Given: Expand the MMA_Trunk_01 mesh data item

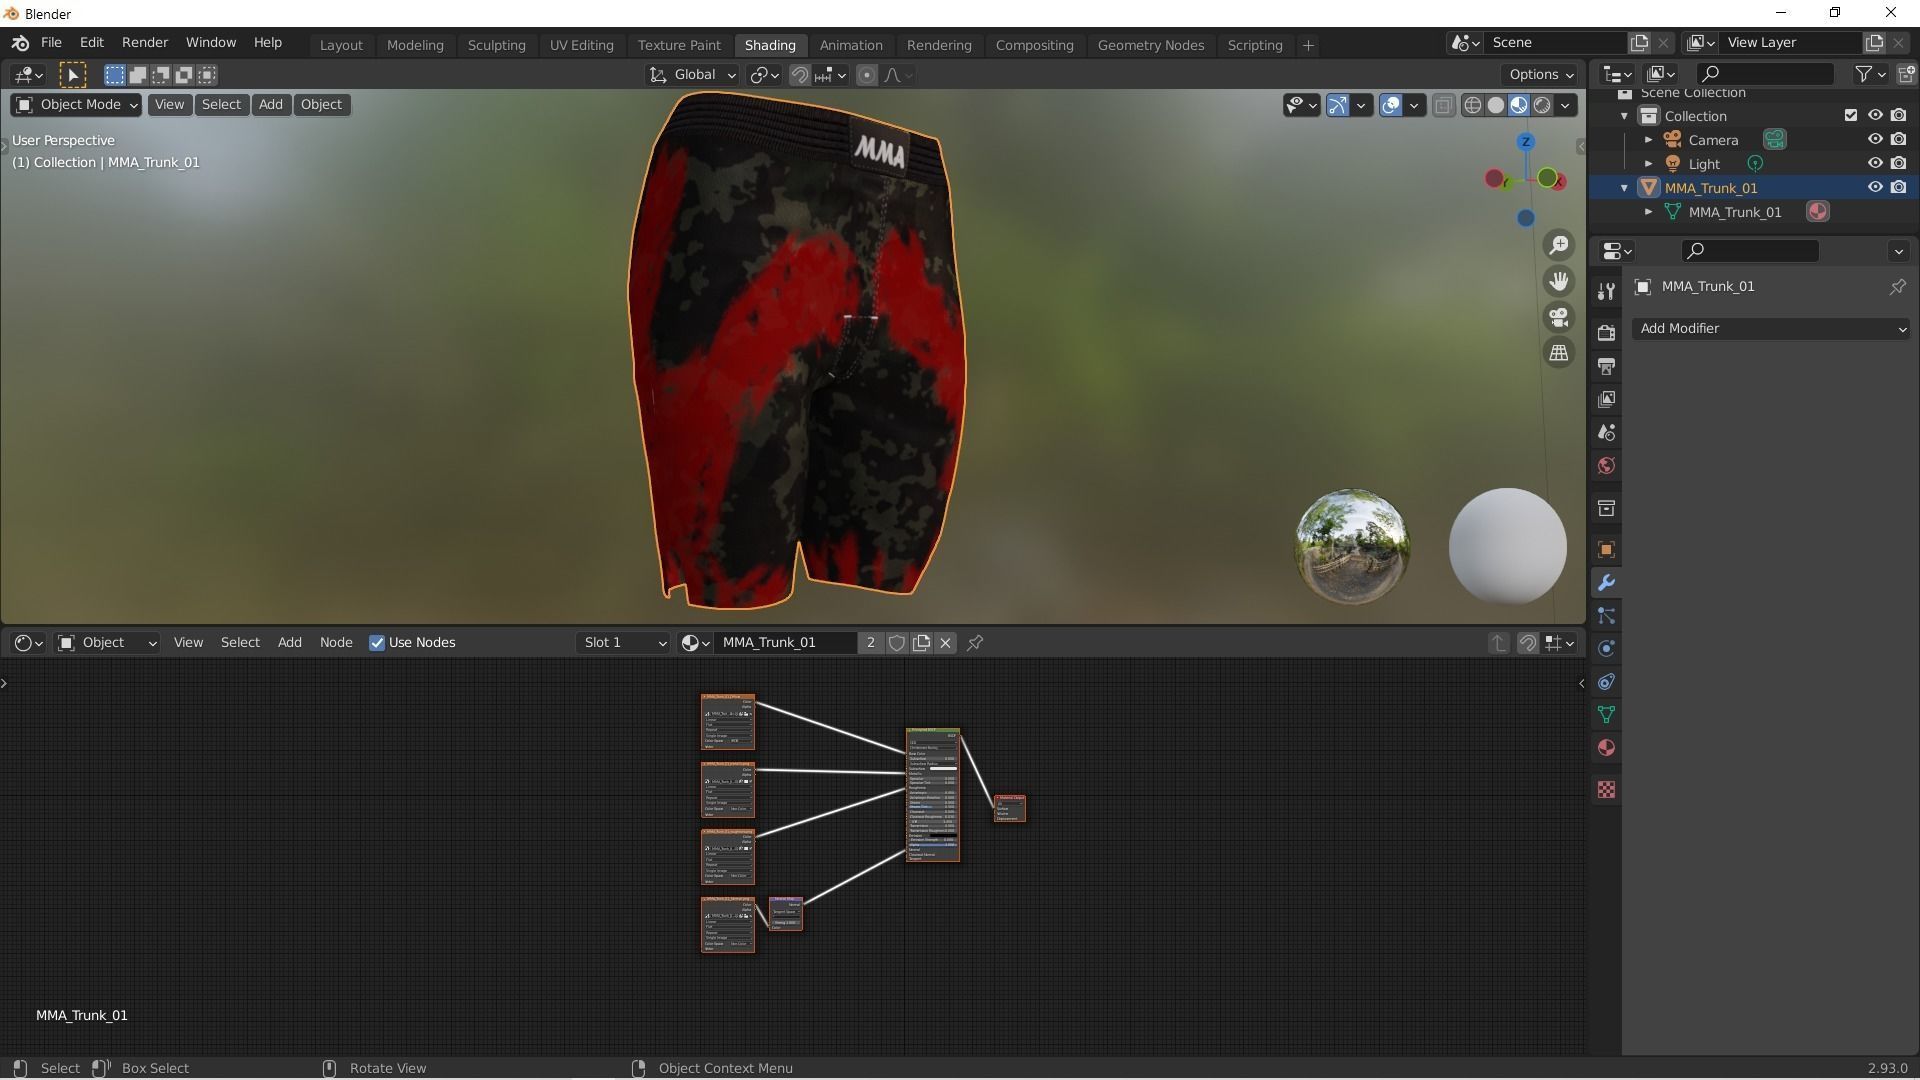Looking at the screenshot, I should [1648, 212].
